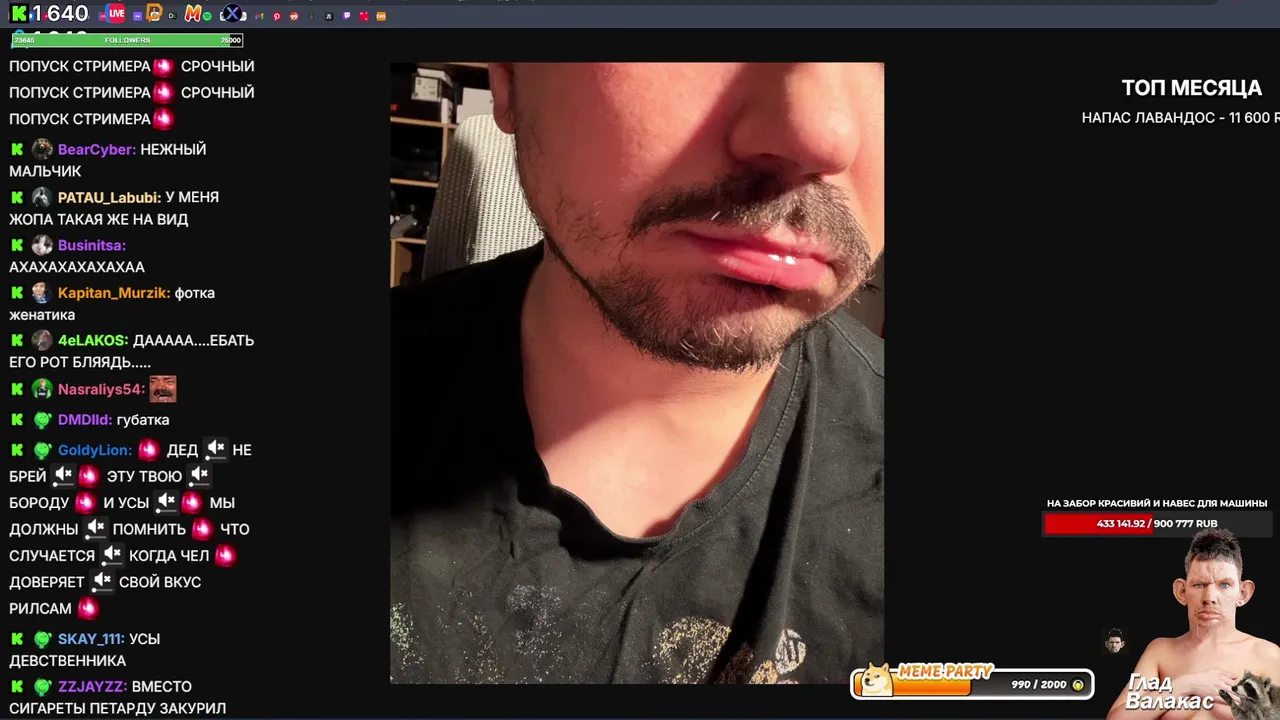Click the green heart badge beside DMDIld
The image size is (1280, 720).
pyautogui.click(x=42, y=420)
